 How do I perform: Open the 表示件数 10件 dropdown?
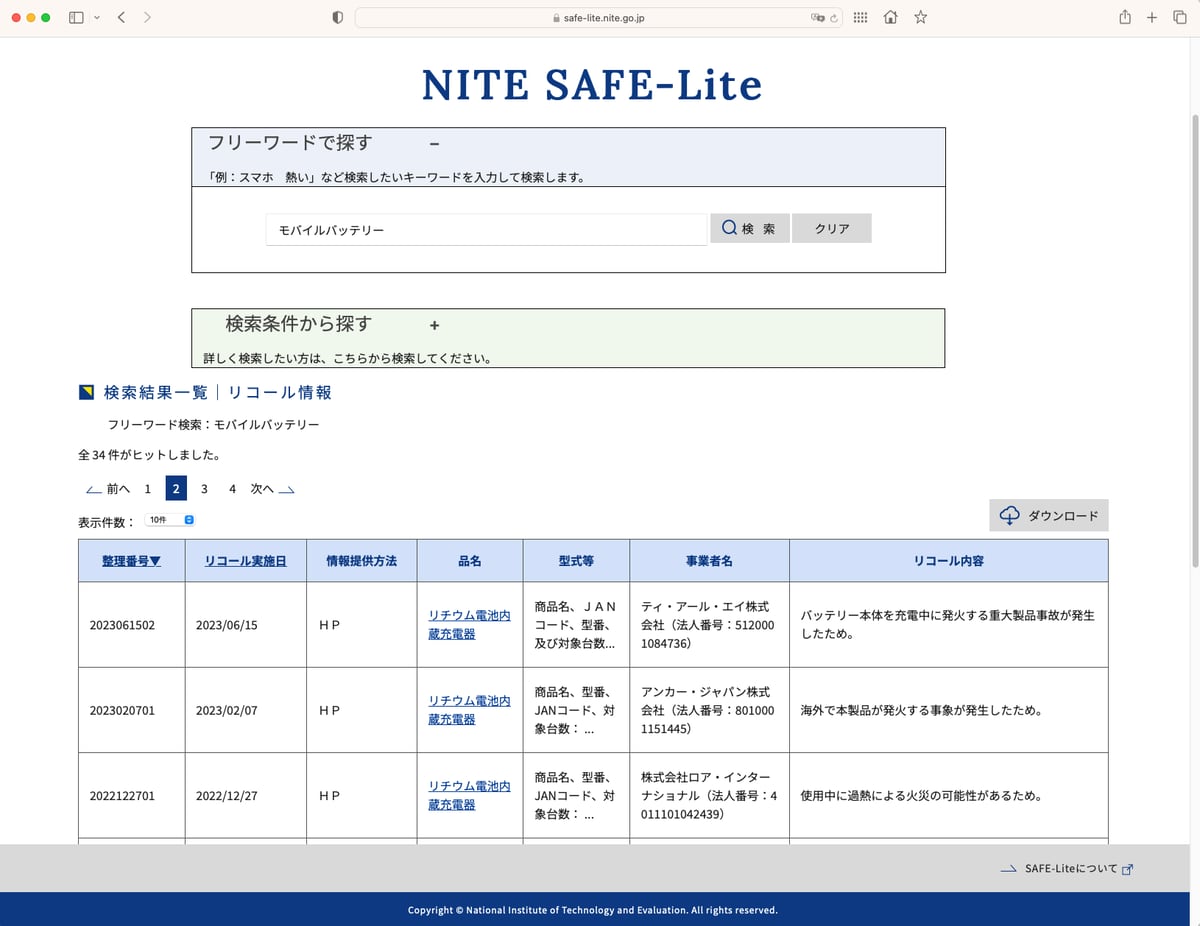170,520
